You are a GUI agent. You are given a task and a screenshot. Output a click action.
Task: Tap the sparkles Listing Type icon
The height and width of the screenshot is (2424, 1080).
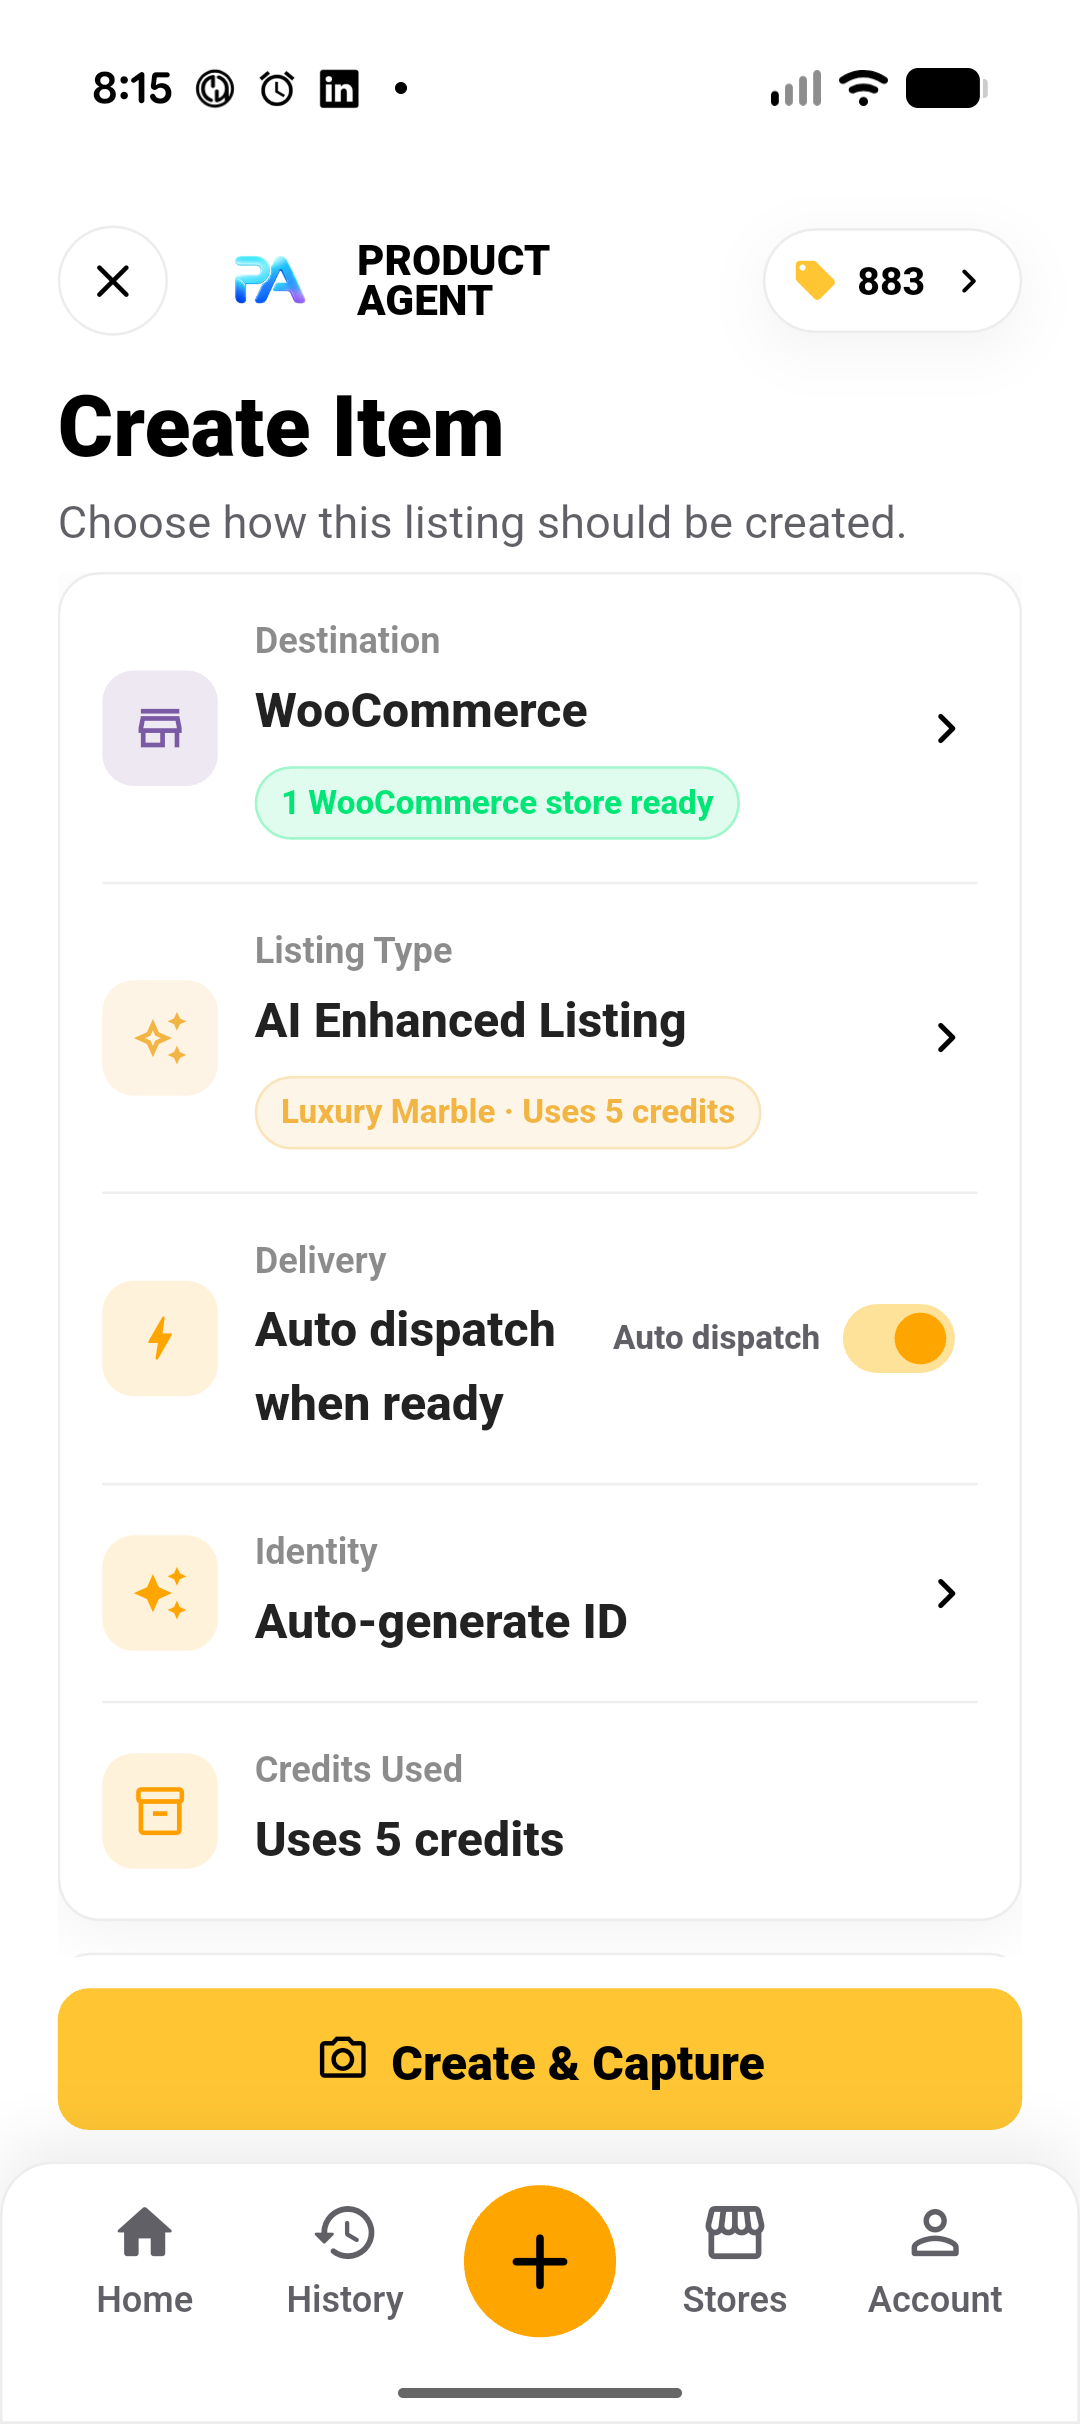coord(160,1038)
